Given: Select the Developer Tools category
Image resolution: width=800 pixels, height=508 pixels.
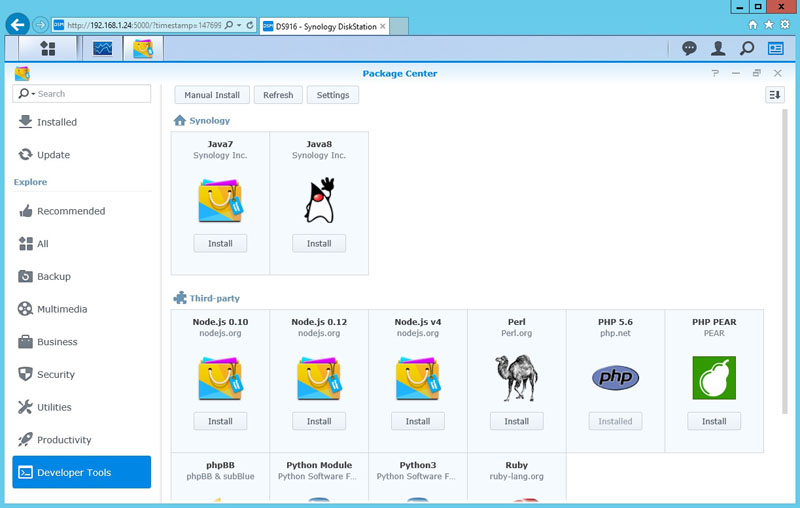Looking at the screenshot, I should (82, 472).
